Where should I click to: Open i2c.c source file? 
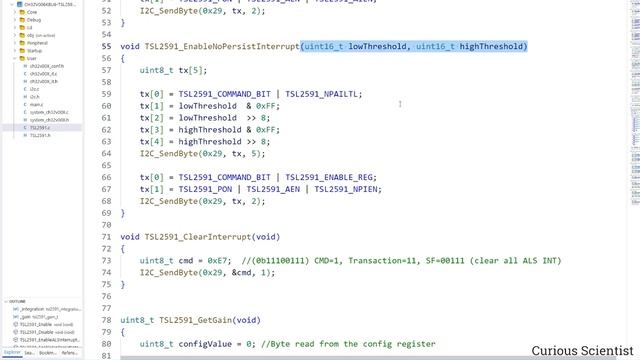tap(34, 89)
